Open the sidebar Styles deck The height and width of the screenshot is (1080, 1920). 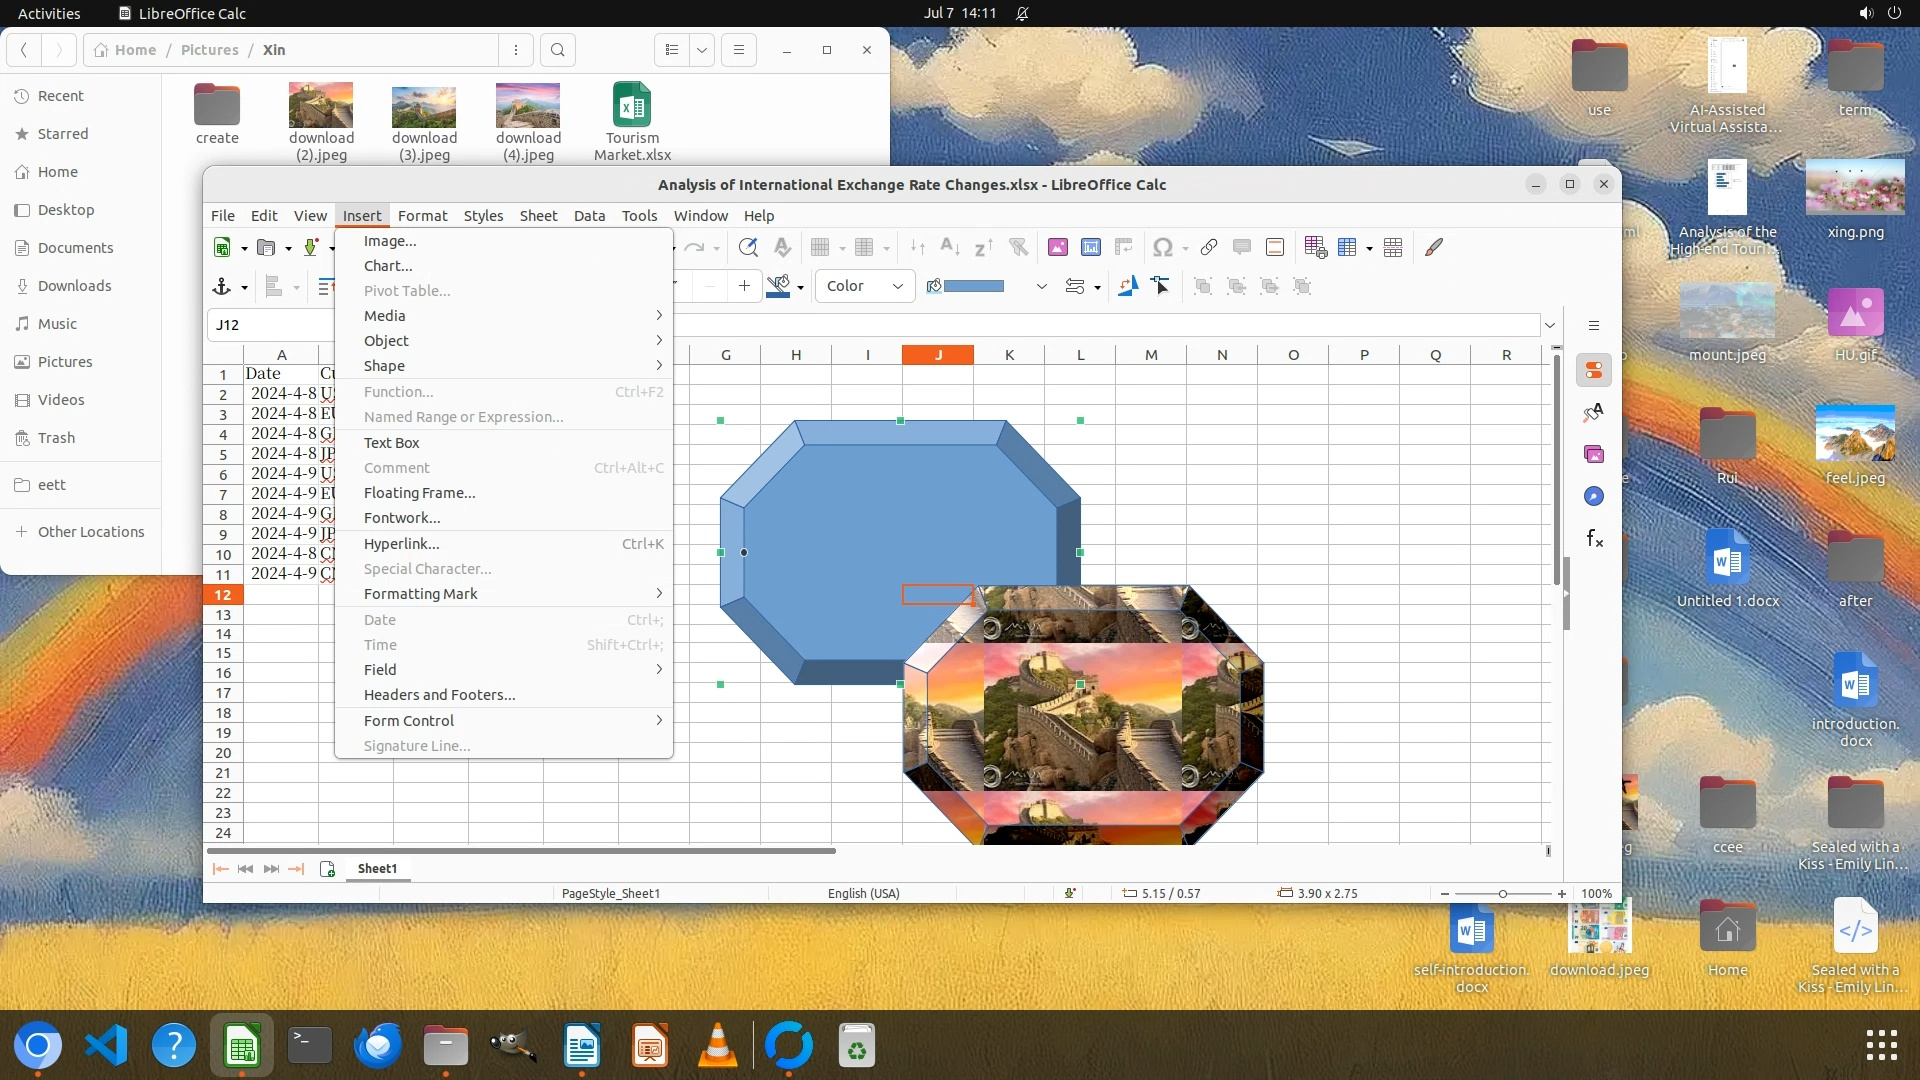[1594, 412]
